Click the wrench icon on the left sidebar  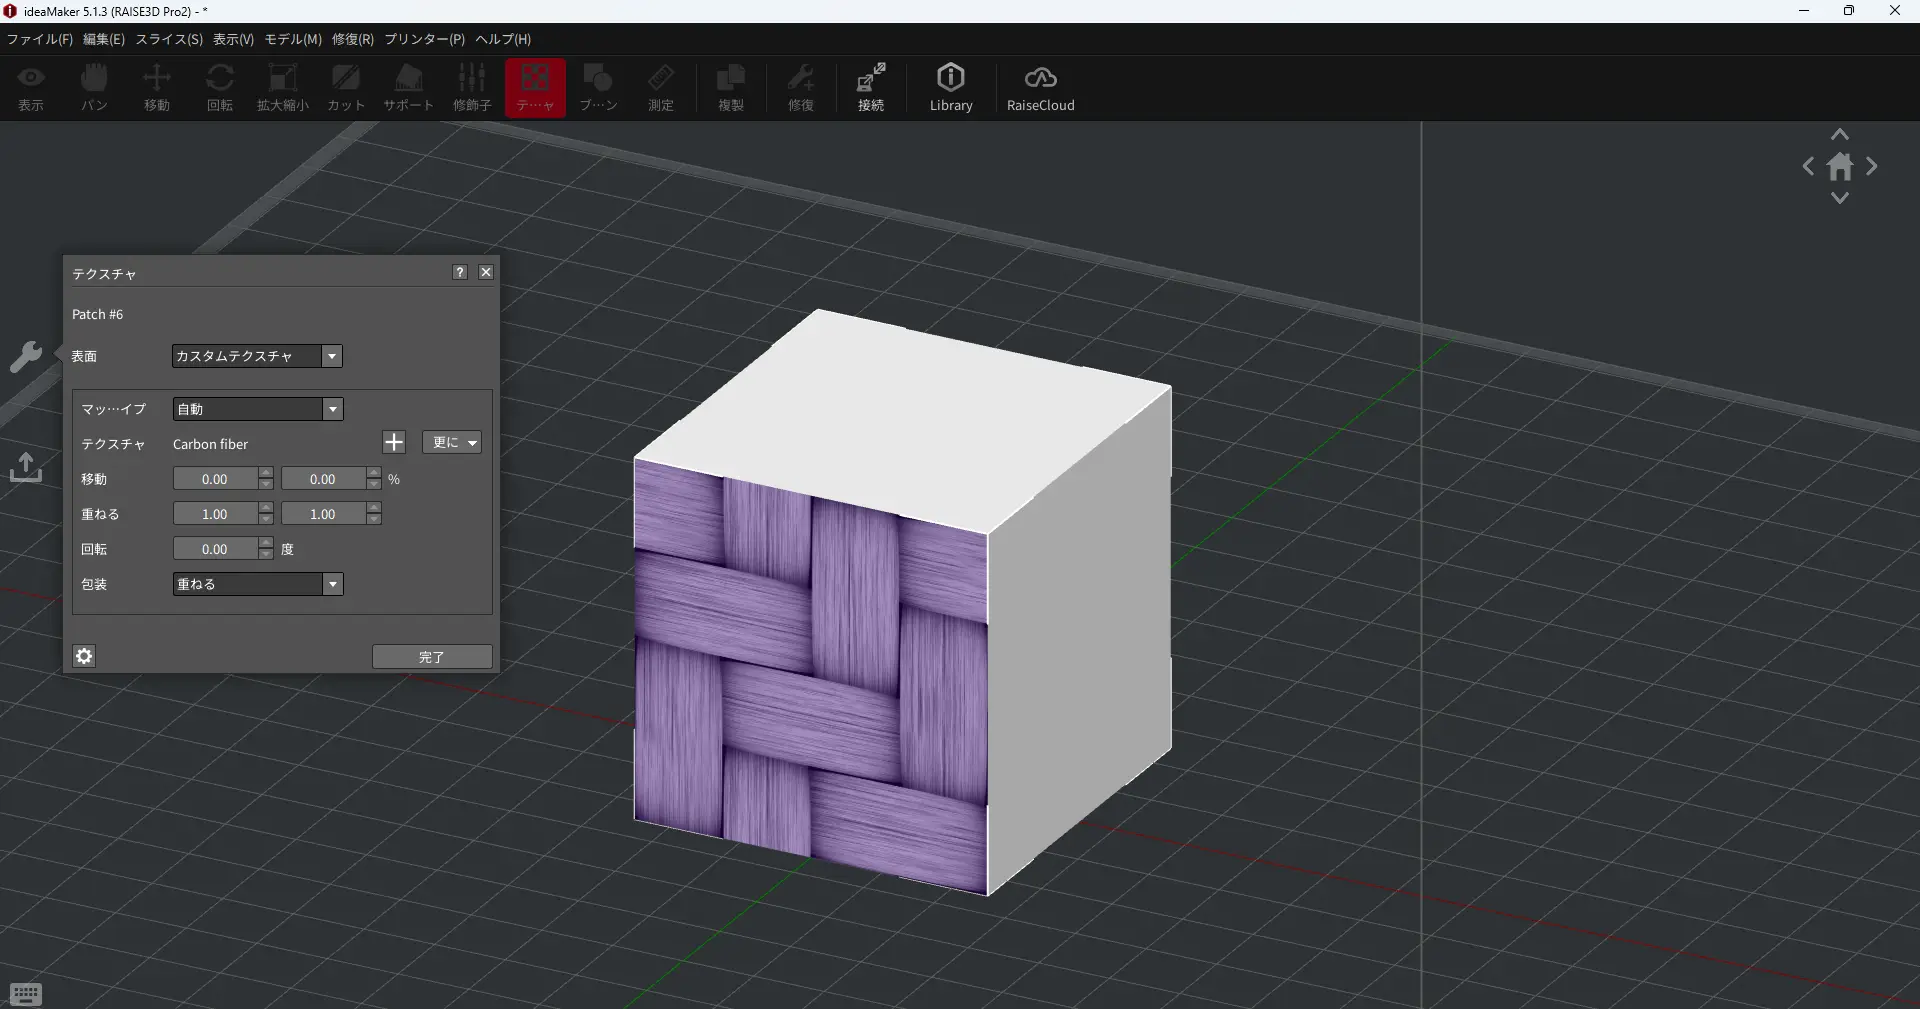[x=26, y=356]
